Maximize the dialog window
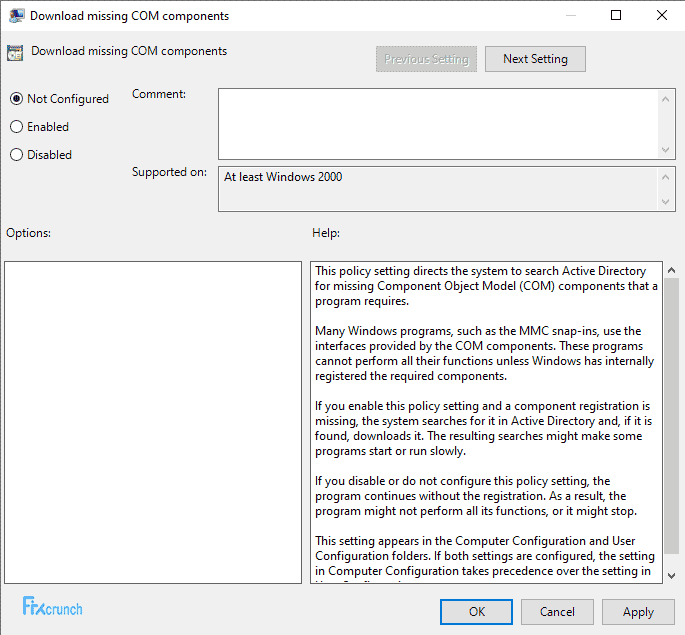 click(616, 15)
